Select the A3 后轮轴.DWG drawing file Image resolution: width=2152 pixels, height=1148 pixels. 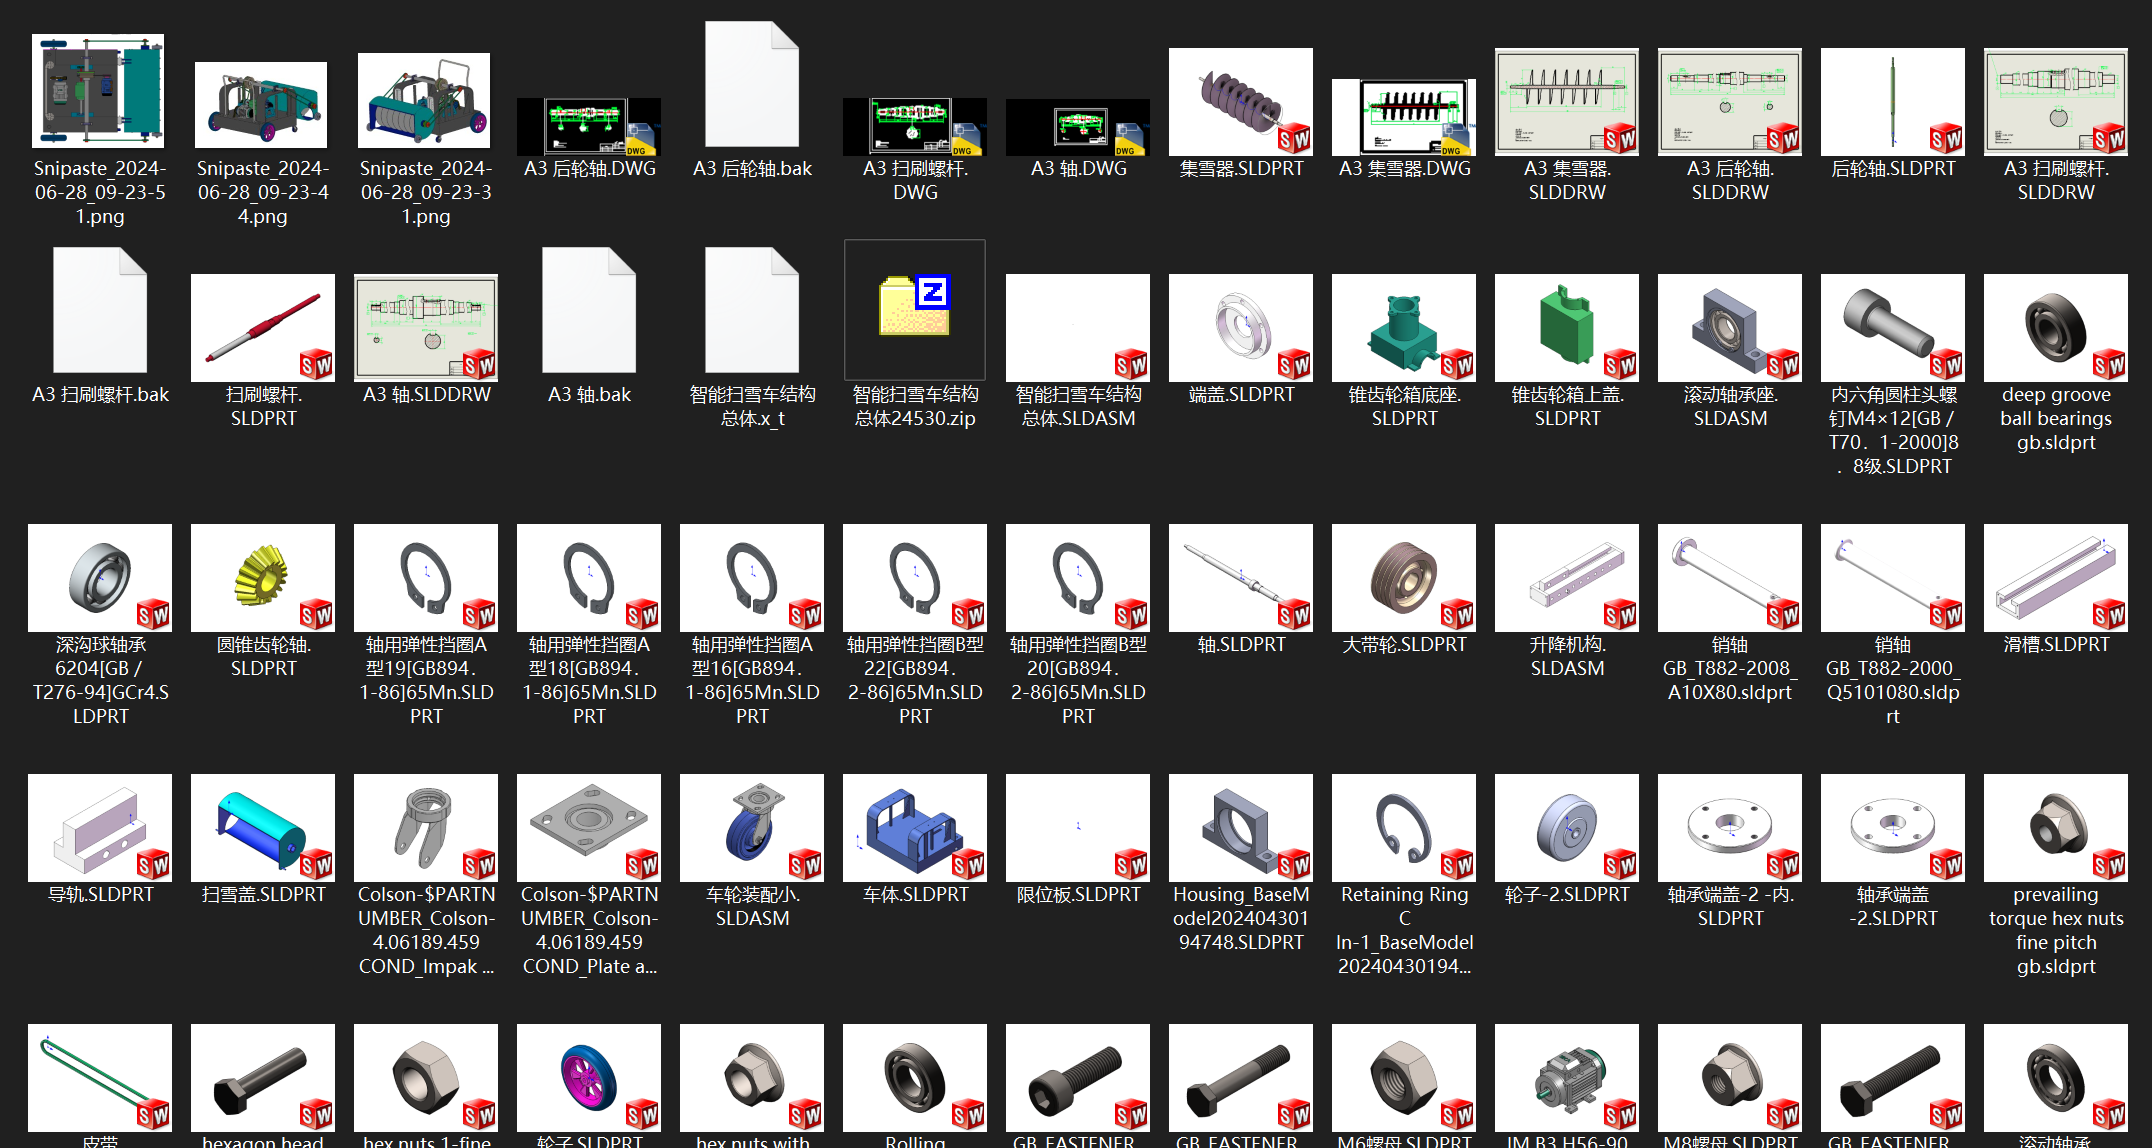pyautogui.click(x=589, y=127)
